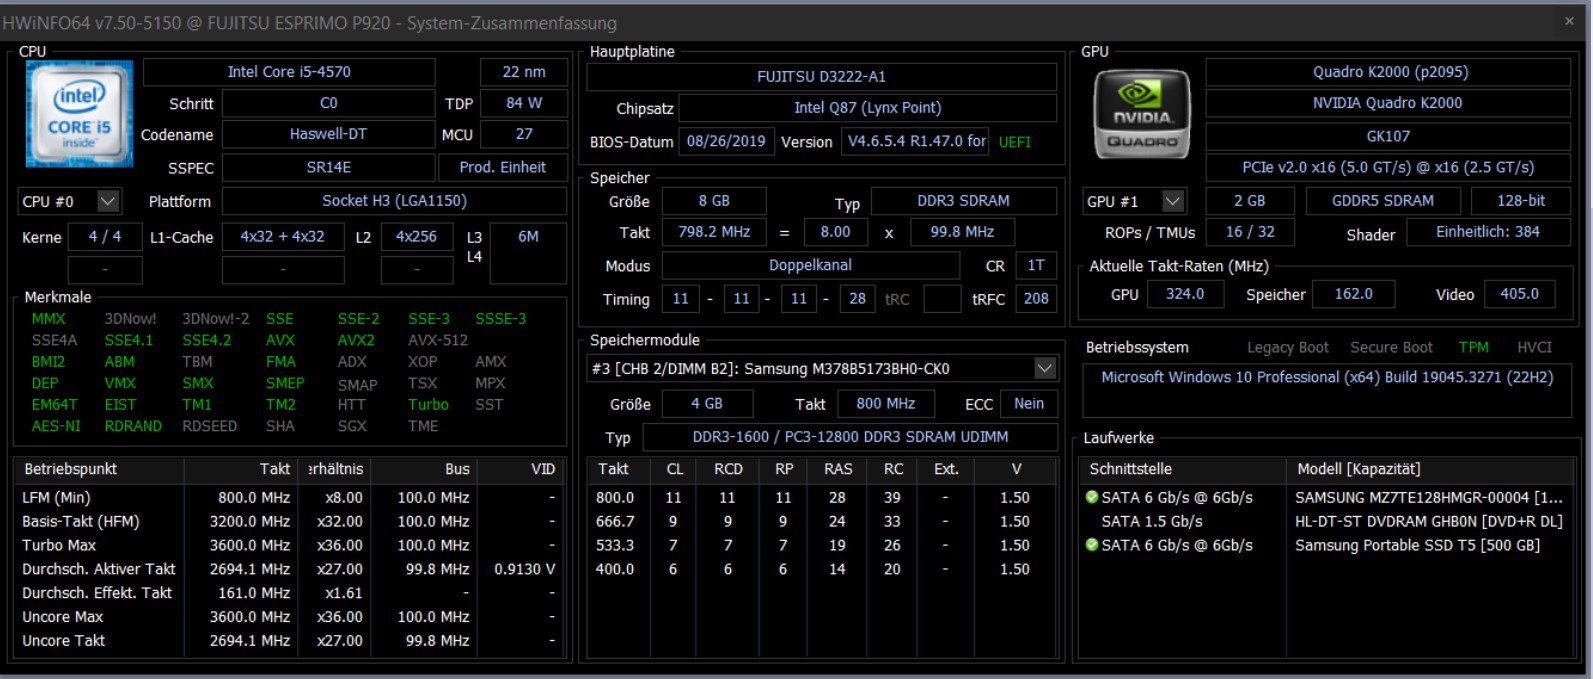This screenshot has width=1593, height=679.
Task: Click the AVX2 feature label
Action: 356,340
